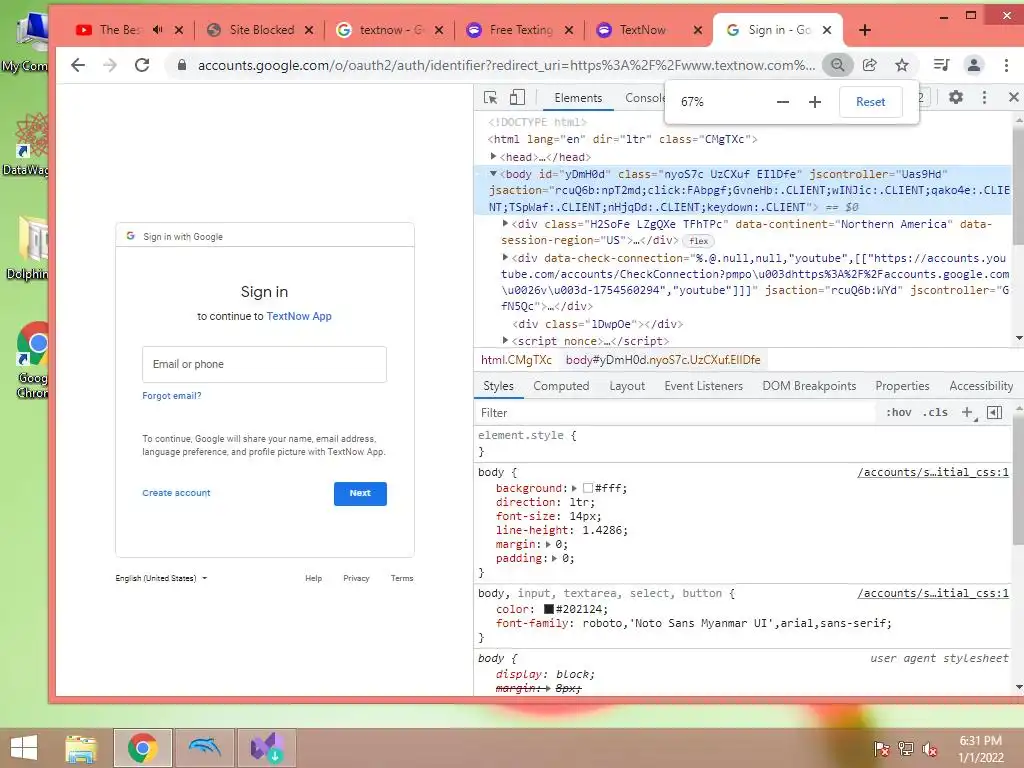The height and width of the screenshot is (768, 1024).
Task: Open the DevTools Elements tab
Action: click(578, 98)
